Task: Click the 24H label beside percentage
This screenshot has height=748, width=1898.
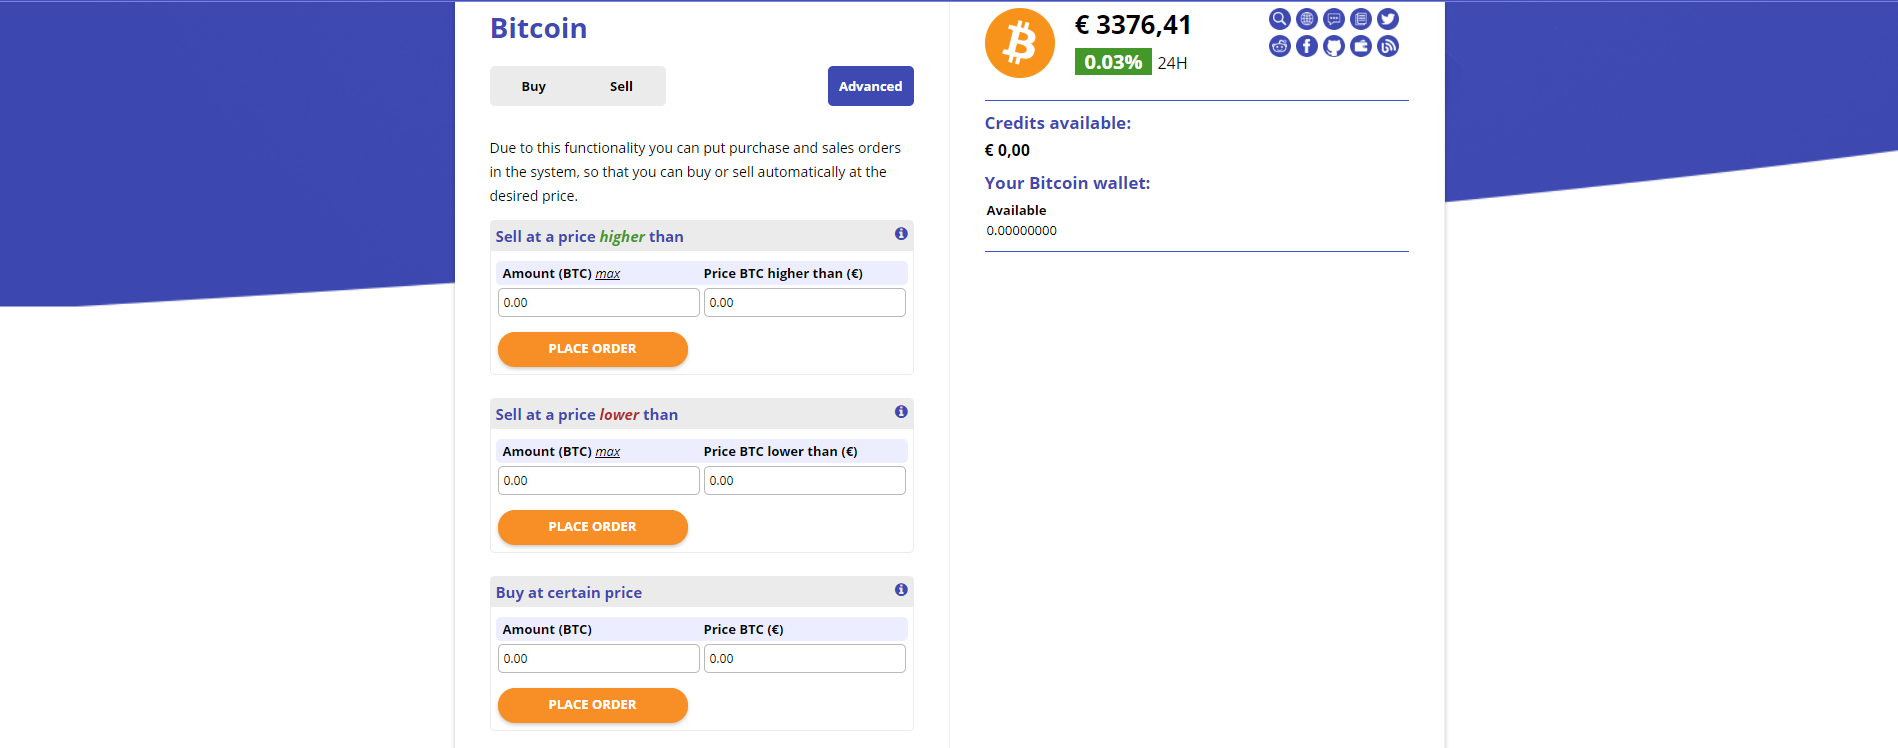Action: 1172,63
